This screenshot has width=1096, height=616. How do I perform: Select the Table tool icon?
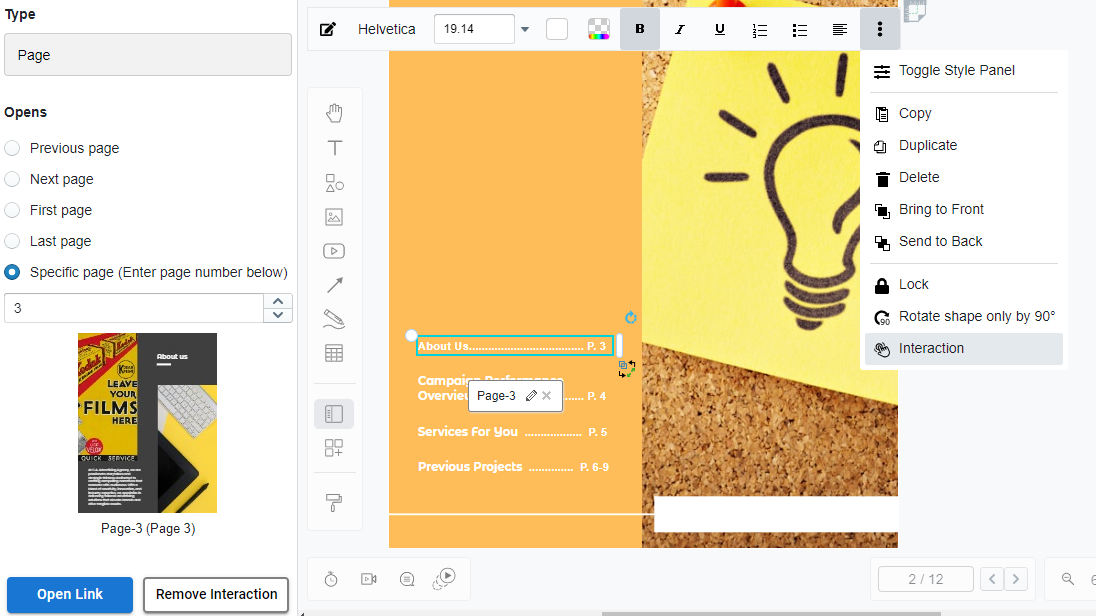click(x=334, y=353)
